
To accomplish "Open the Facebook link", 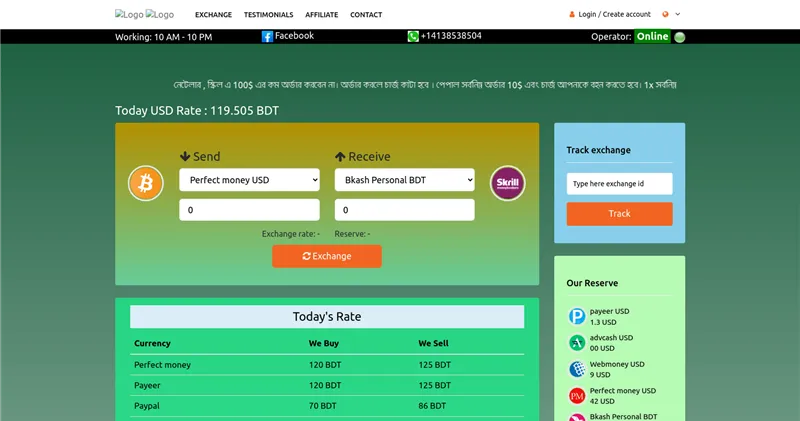I will pyautogui.click(x=294, y=36).
